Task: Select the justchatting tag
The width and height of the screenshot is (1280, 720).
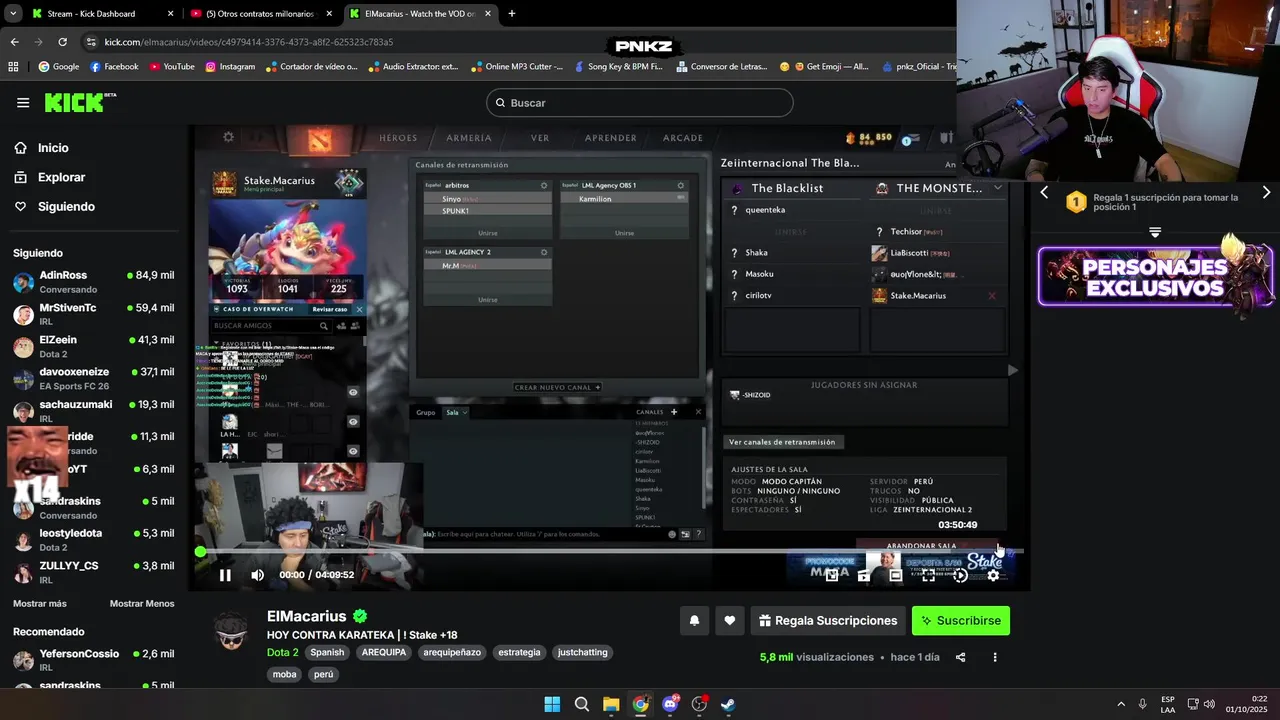Action: [x=583, y=652]
